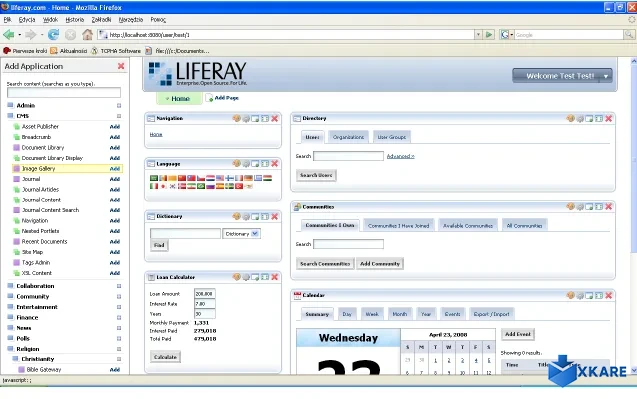Click the dictionary Find button
The image size is (637, 399).
point(159,245)
